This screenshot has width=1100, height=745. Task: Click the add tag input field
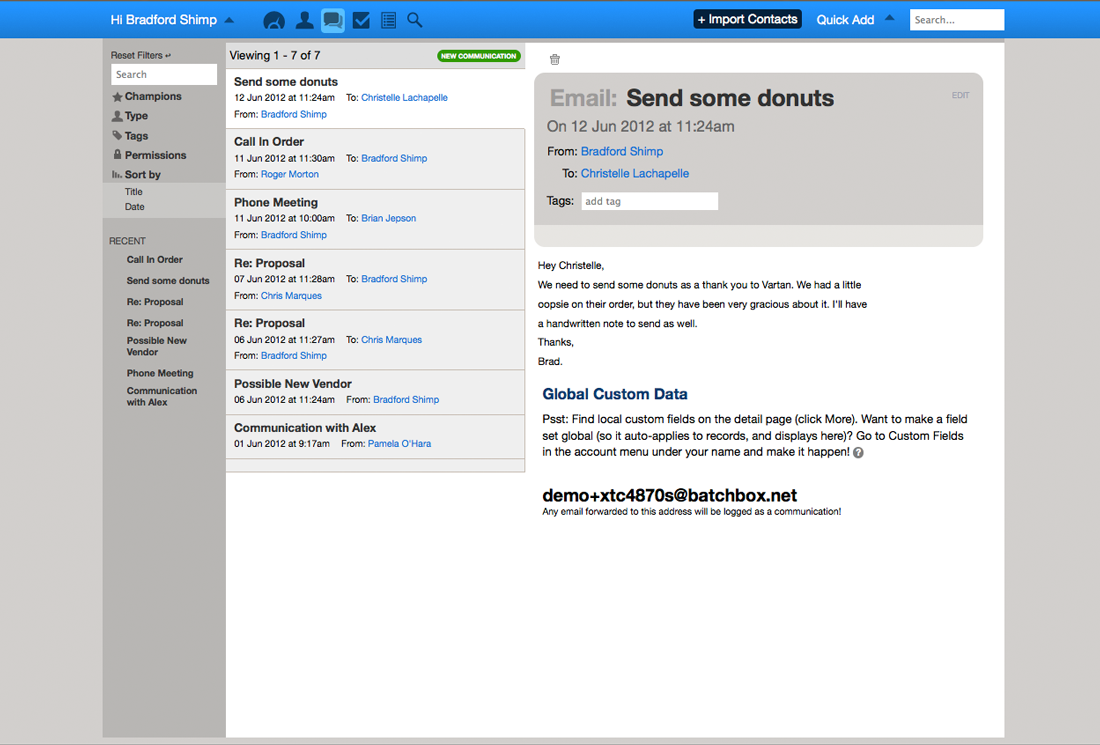(x=650, y=201)
